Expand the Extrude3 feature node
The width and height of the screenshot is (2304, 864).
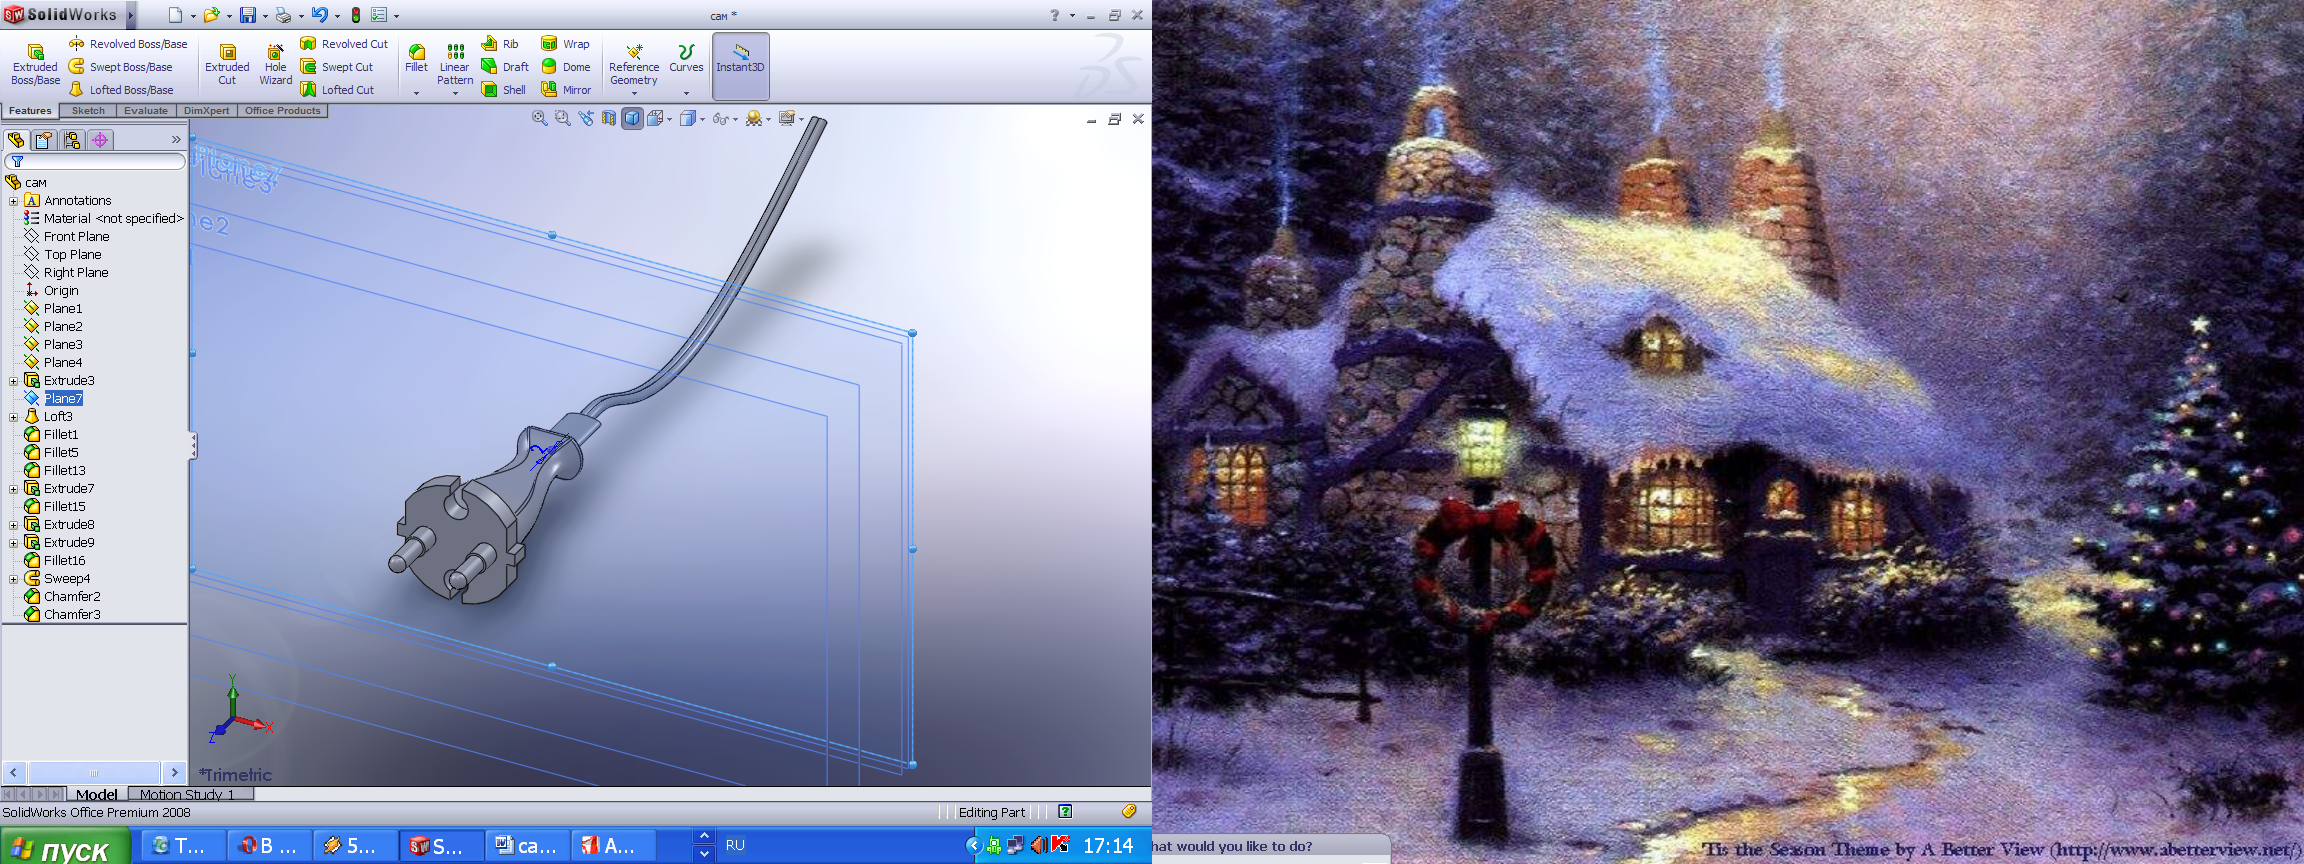[13, 381]
